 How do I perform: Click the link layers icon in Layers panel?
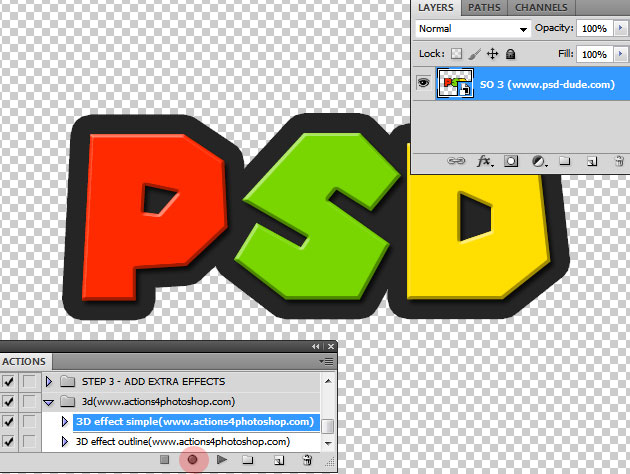tap(456, 161)
